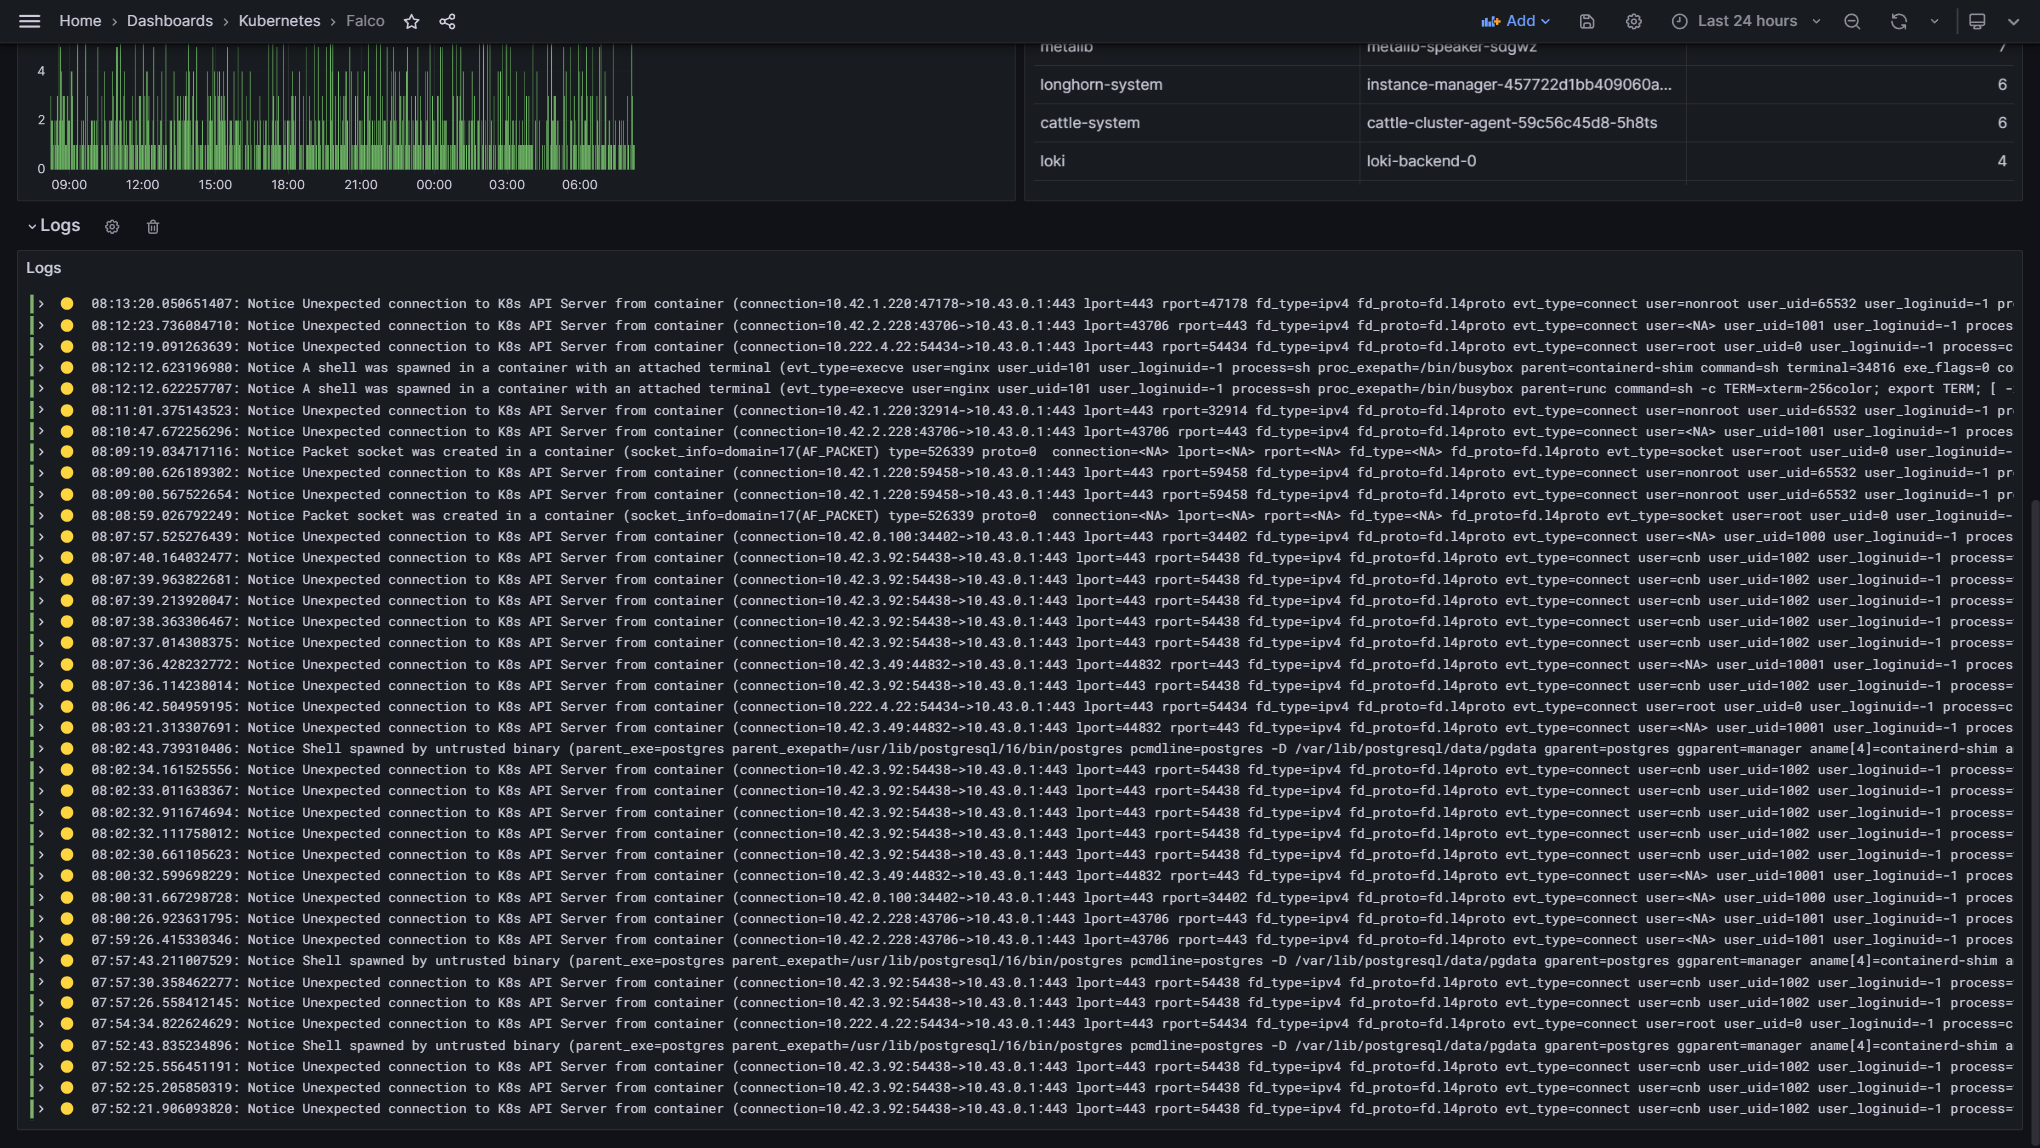Collapse the Logs row section
This screenshot has height=1148, width=2040.
tap(32, 226)
